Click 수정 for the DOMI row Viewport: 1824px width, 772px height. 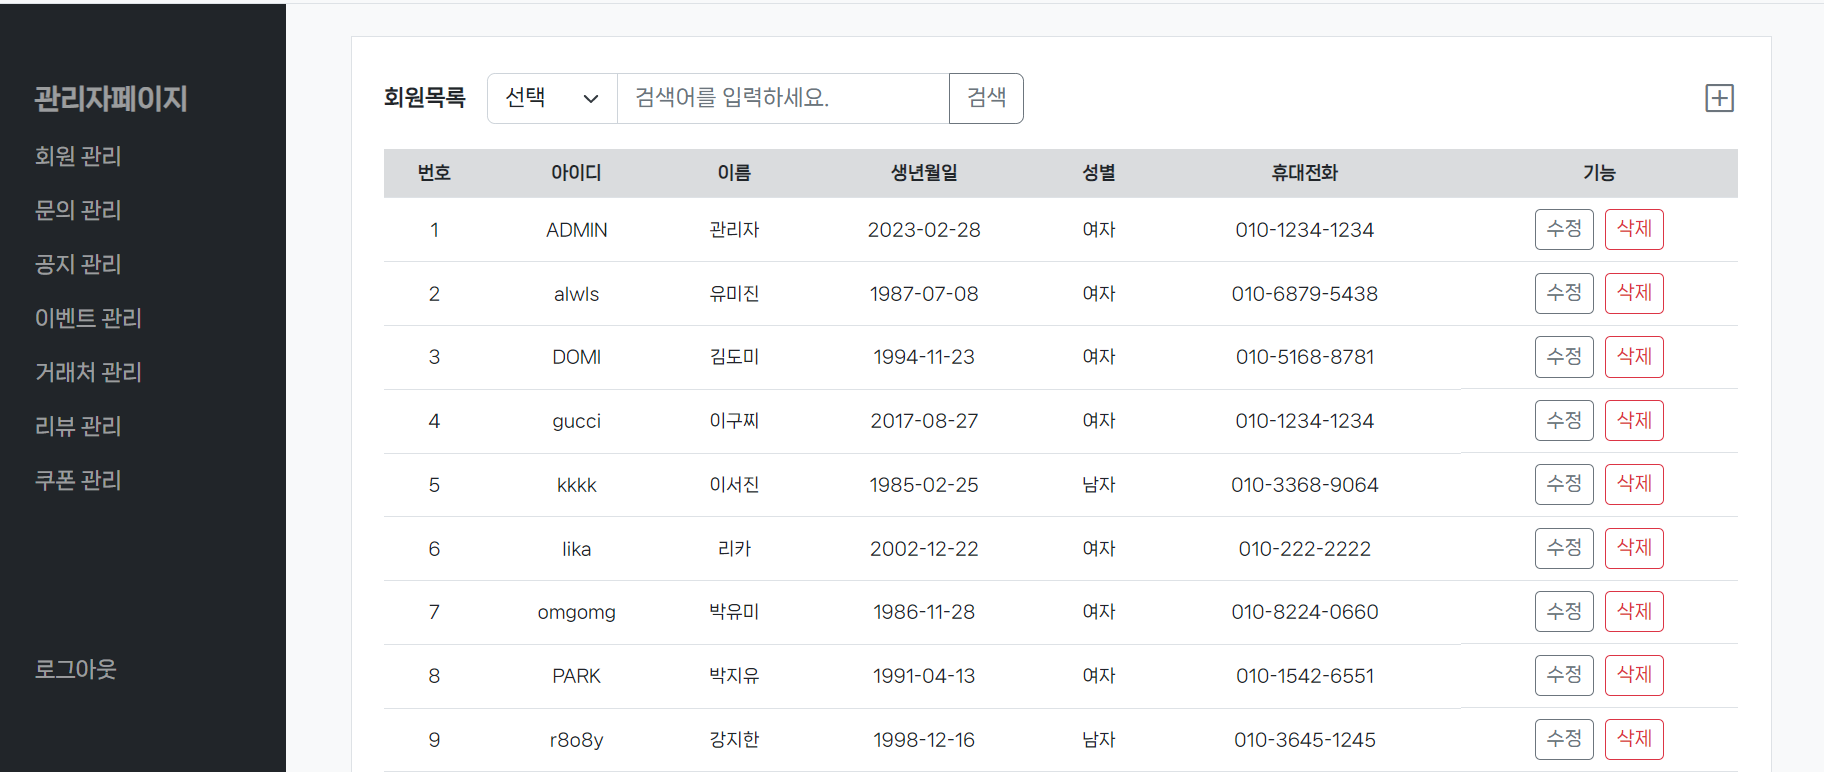pos(1564,357)
